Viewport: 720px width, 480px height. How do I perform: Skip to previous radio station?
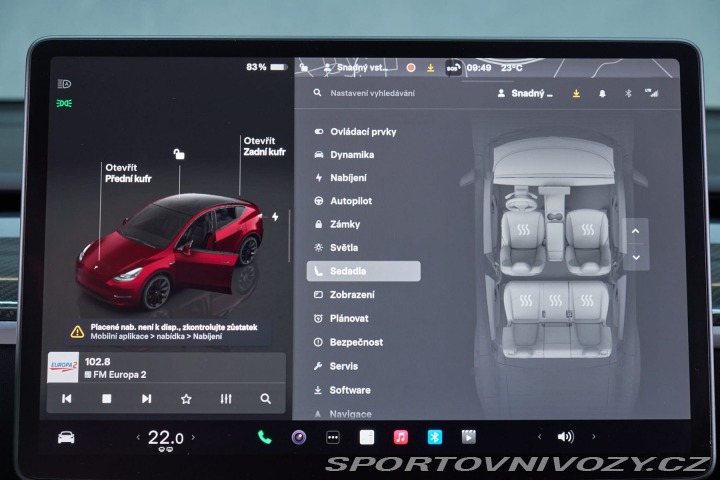pyautogui.click(x=67, y=399)
